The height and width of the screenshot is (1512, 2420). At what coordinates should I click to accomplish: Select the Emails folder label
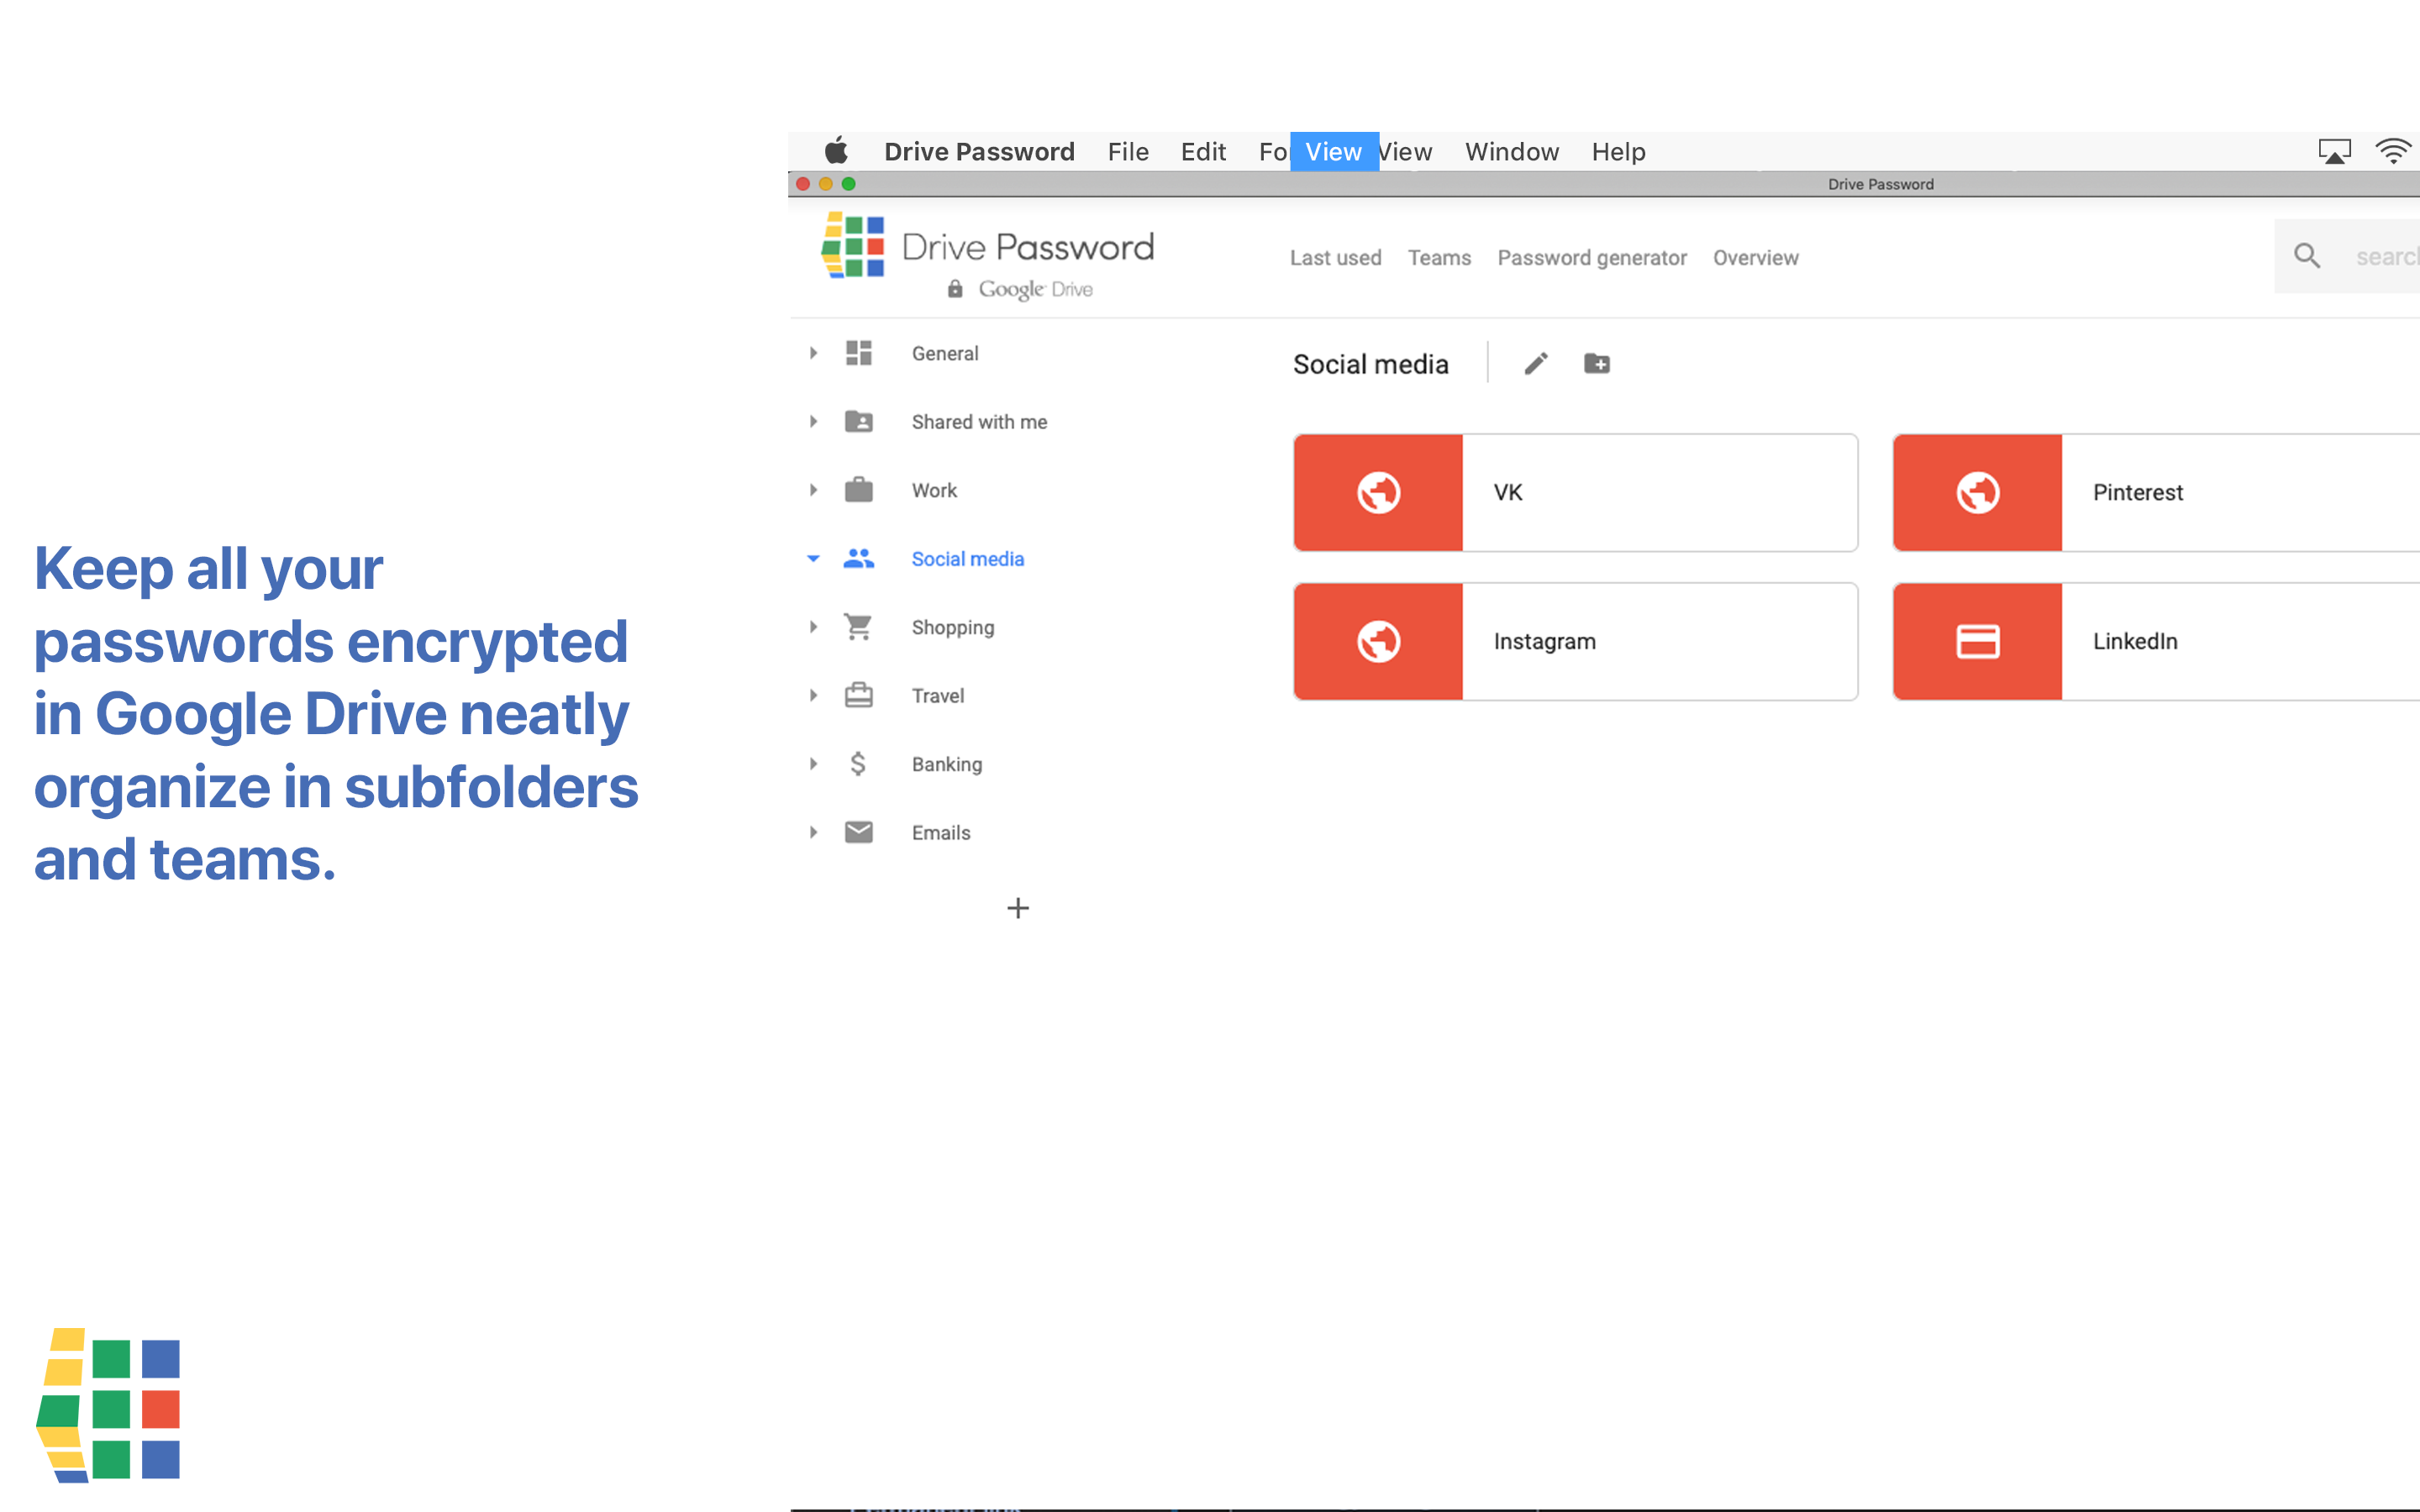pos(941,832)
